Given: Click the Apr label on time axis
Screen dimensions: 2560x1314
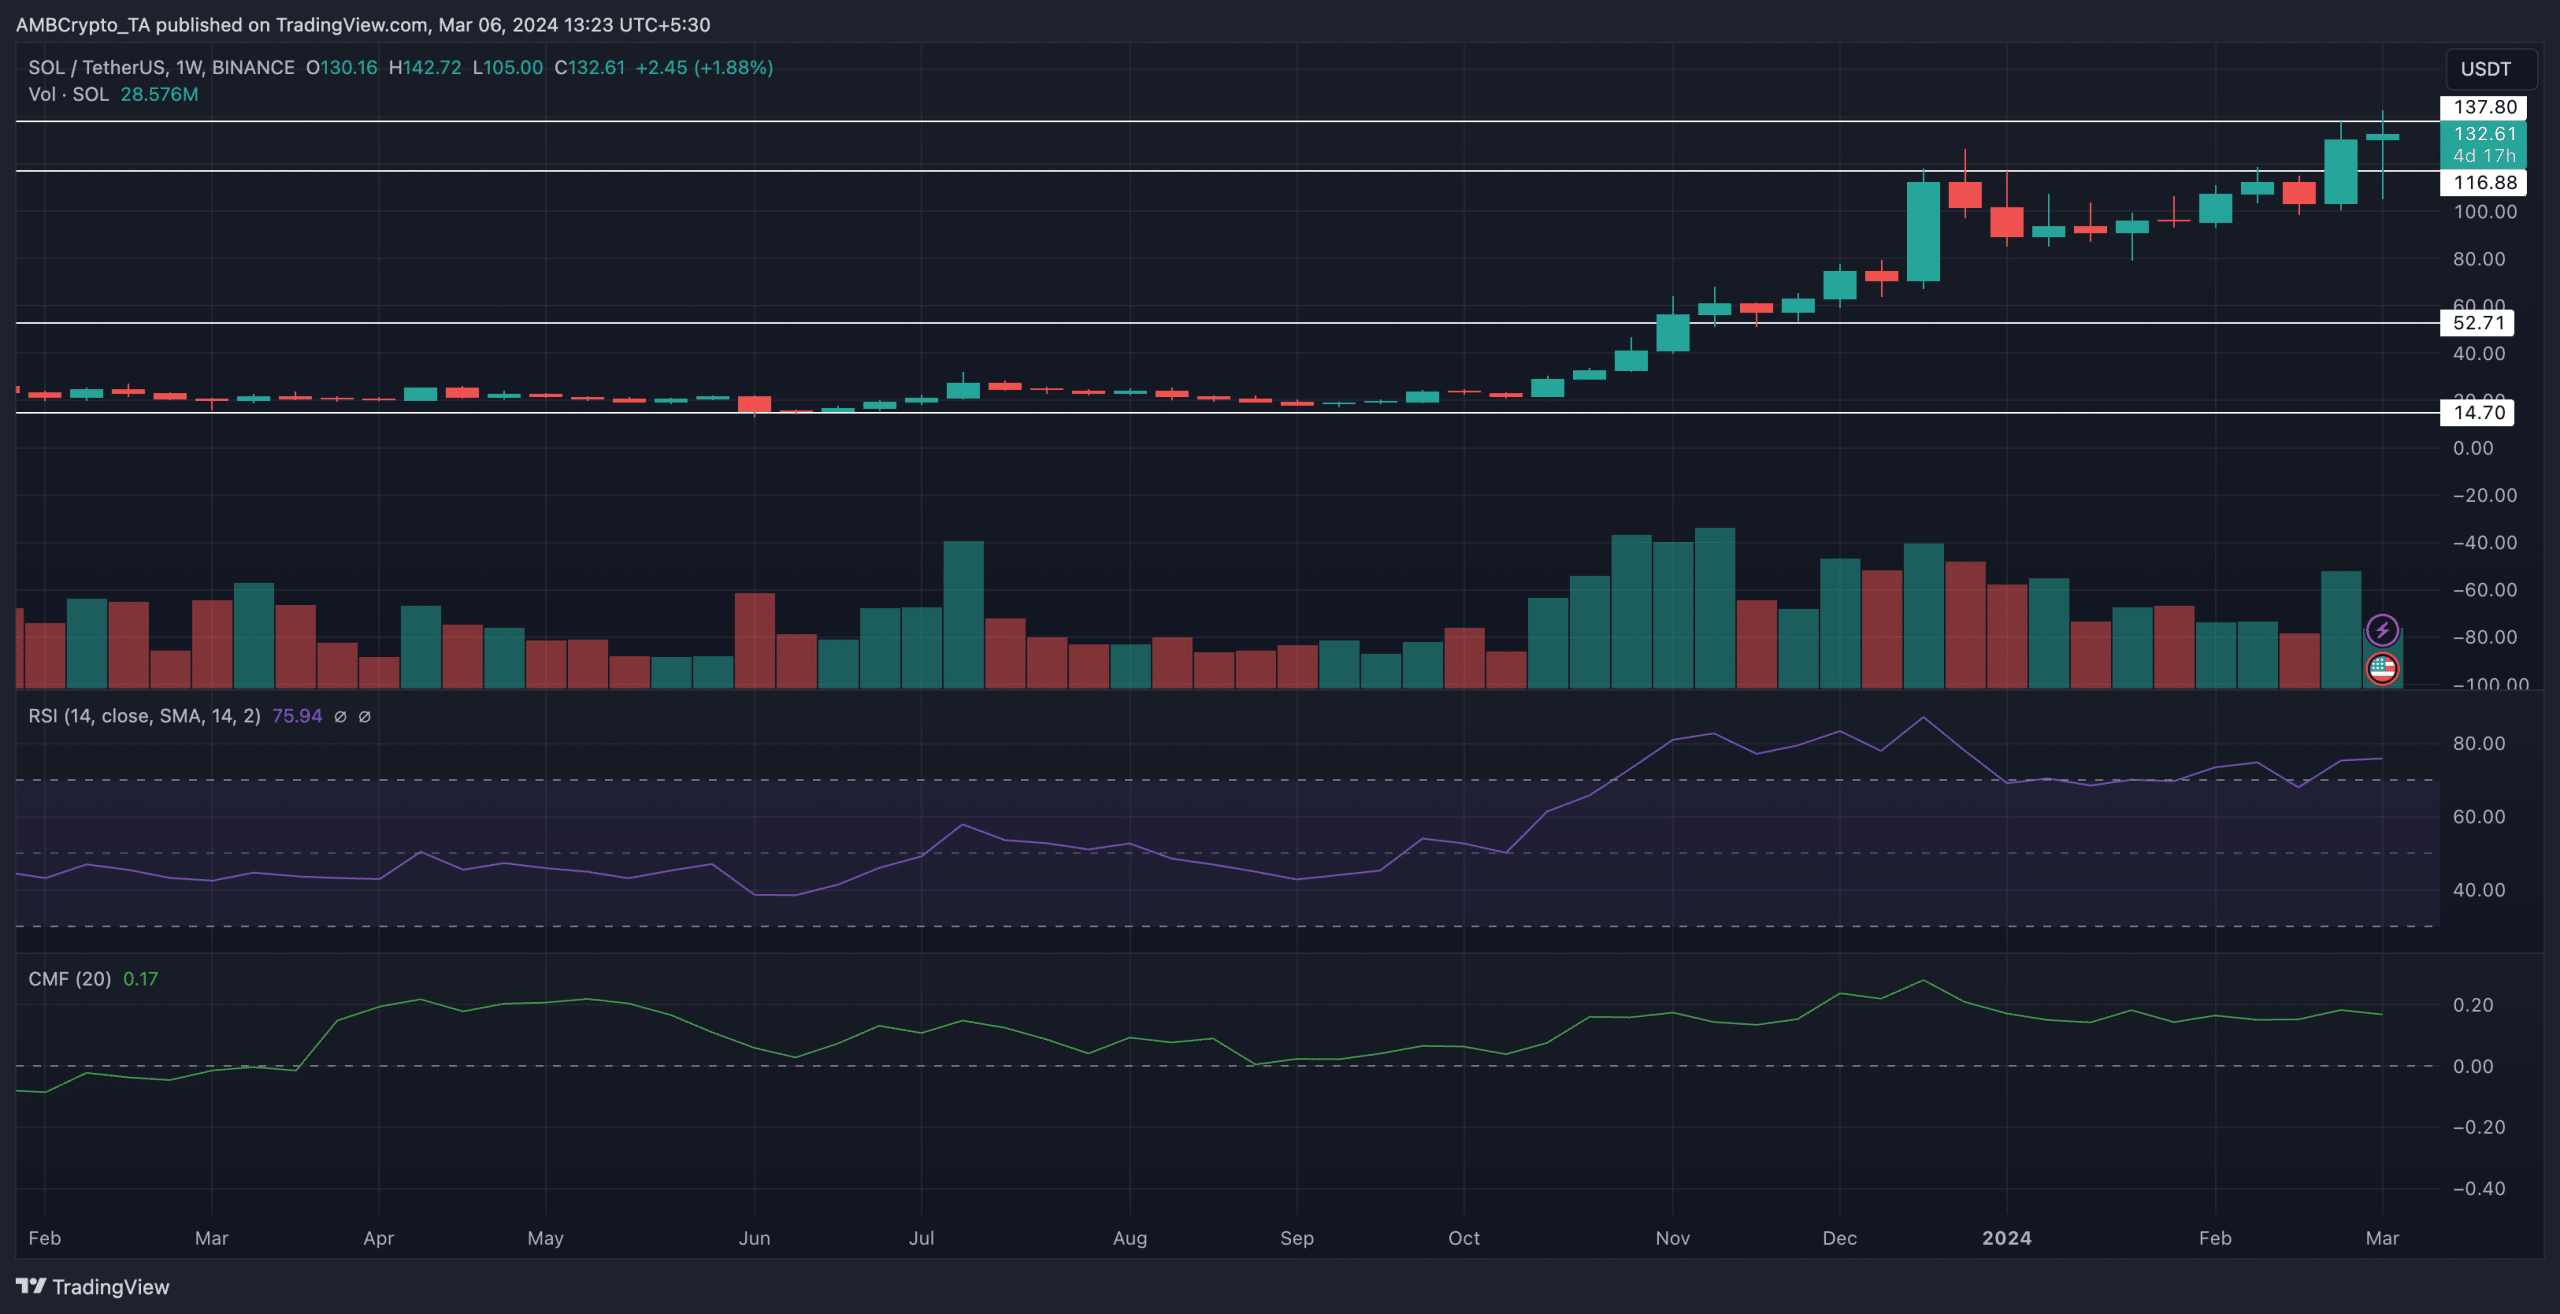Looking at the screenshot, I should (378, 1238).
